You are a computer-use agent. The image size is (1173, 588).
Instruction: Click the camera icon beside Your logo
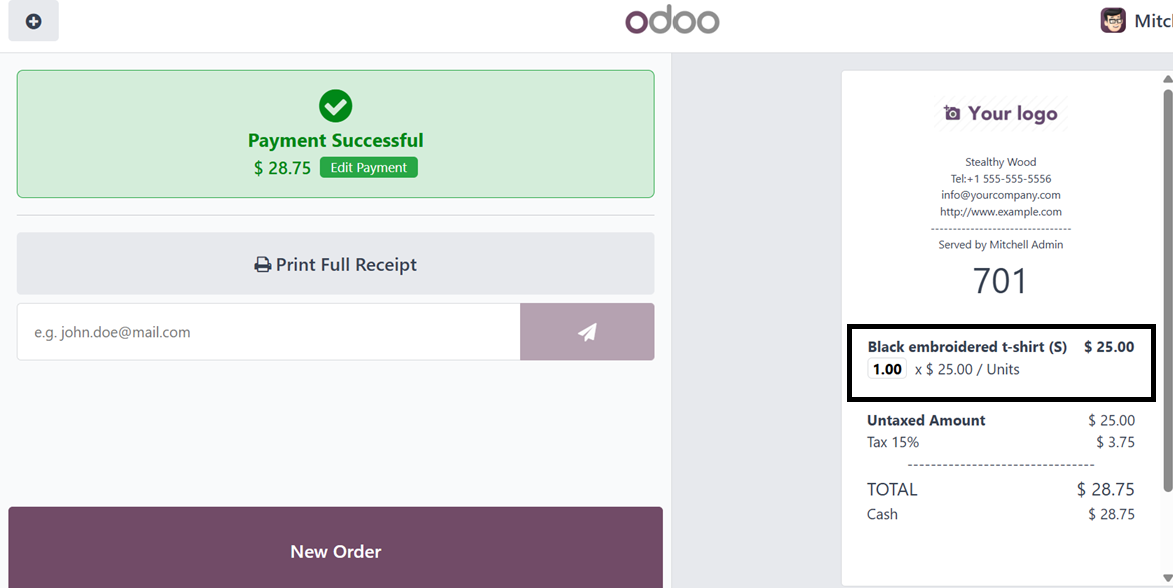pyautogui.click(x=952, y=114)
